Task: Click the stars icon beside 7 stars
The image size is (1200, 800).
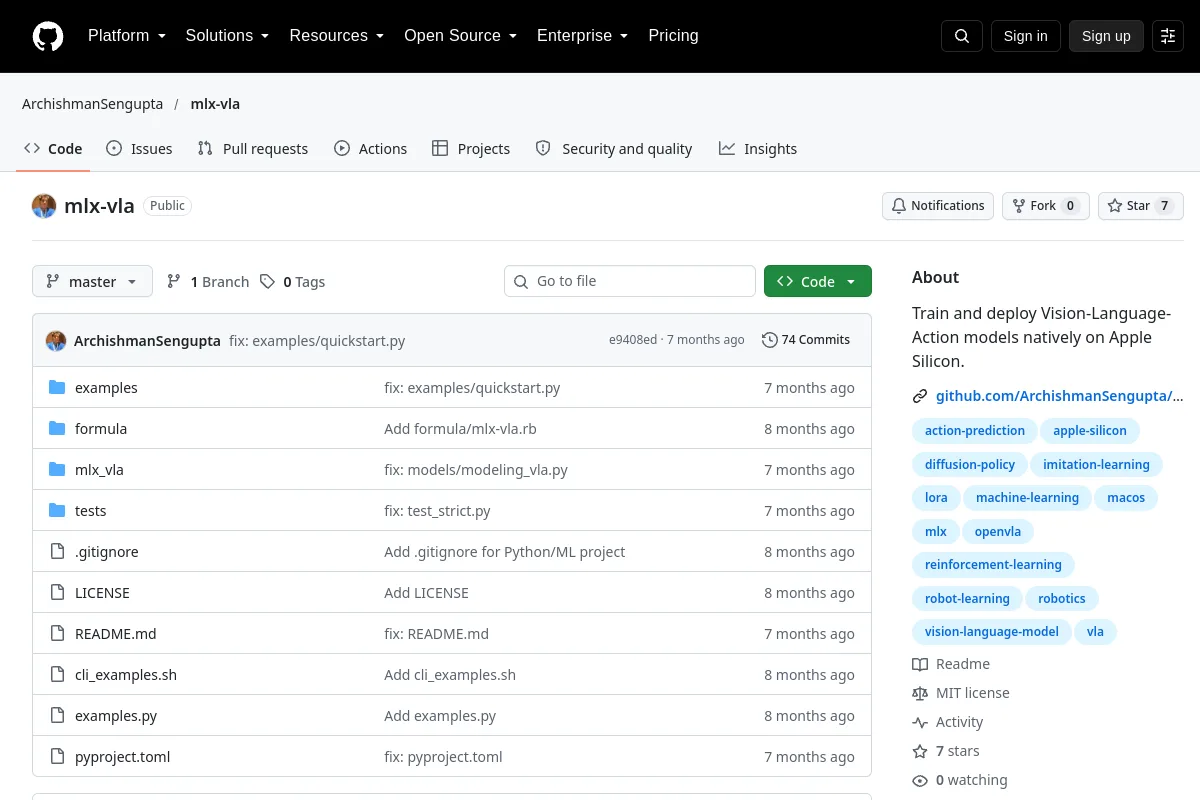Action: coord(920,751)
